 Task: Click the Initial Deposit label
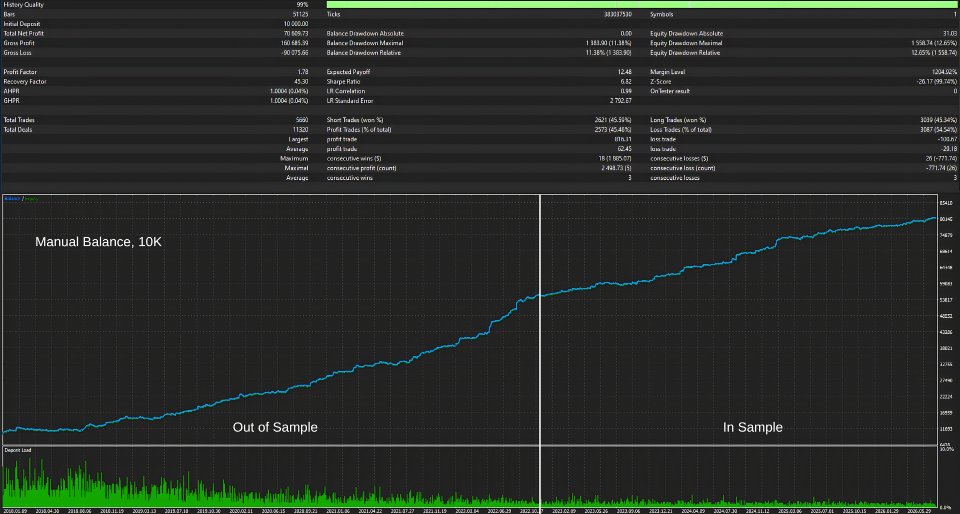pyautogui.click(x=21, y=24)
